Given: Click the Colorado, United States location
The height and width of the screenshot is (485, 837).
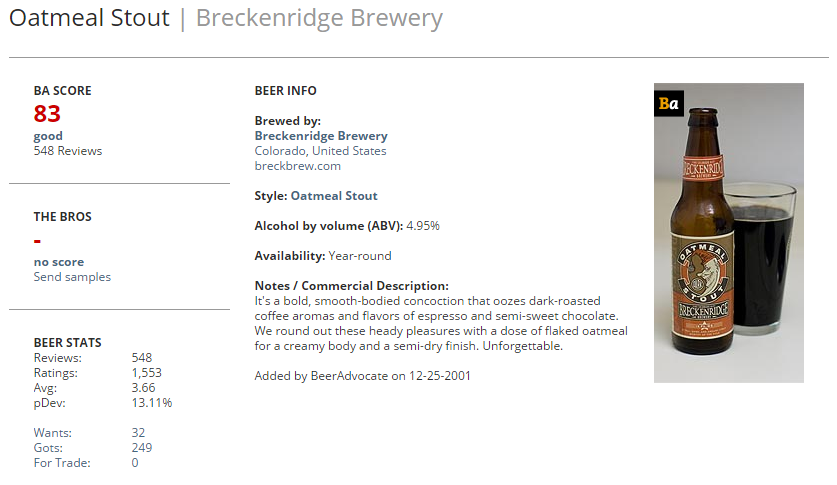Looking at the screenshot, I should coord(320,151).
